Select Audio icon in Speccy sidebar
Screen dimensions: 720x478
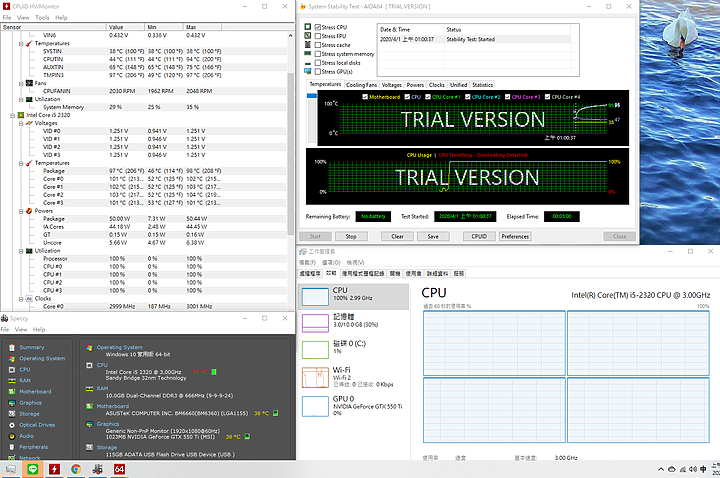click(12, 436)
